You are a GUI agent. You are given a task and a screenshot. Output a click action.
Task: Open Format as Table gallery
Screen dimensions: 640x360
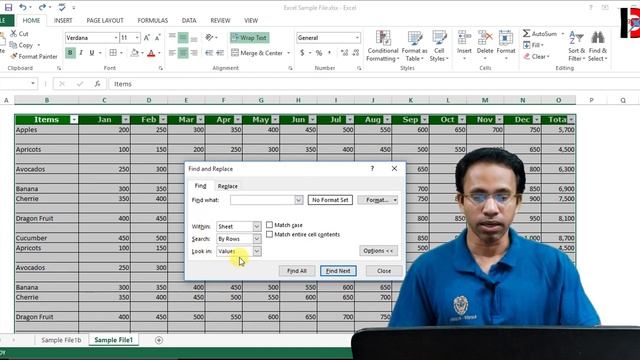click(414, 47)
